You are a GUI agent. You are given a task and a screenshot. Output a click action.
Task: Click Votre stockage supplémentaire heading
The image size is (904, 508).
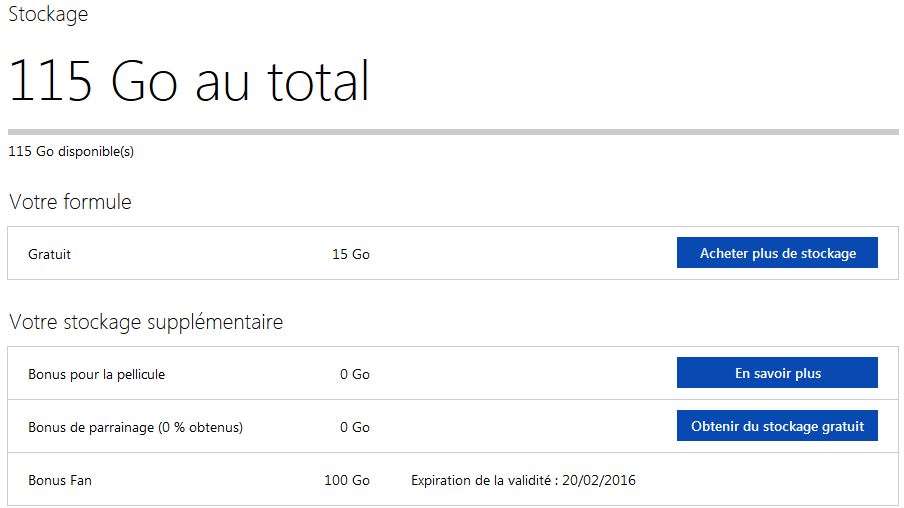(146, 322)
